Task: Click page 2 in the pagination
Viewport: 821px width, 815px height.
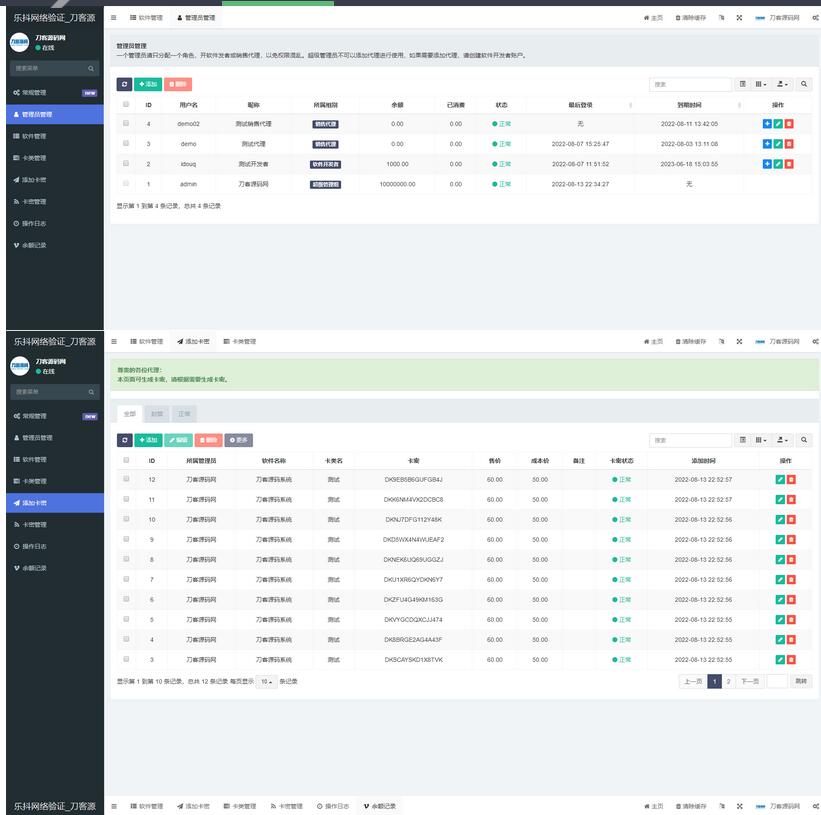Action: 728,681
